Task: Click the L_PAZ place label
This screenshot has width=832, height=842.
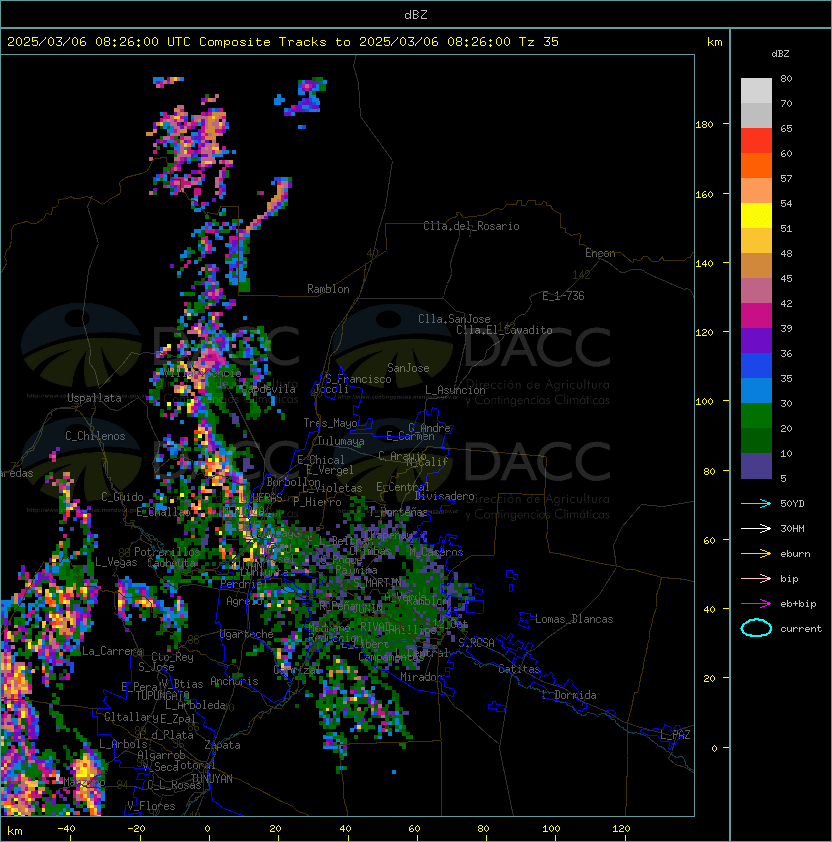Action: [675, 735]
